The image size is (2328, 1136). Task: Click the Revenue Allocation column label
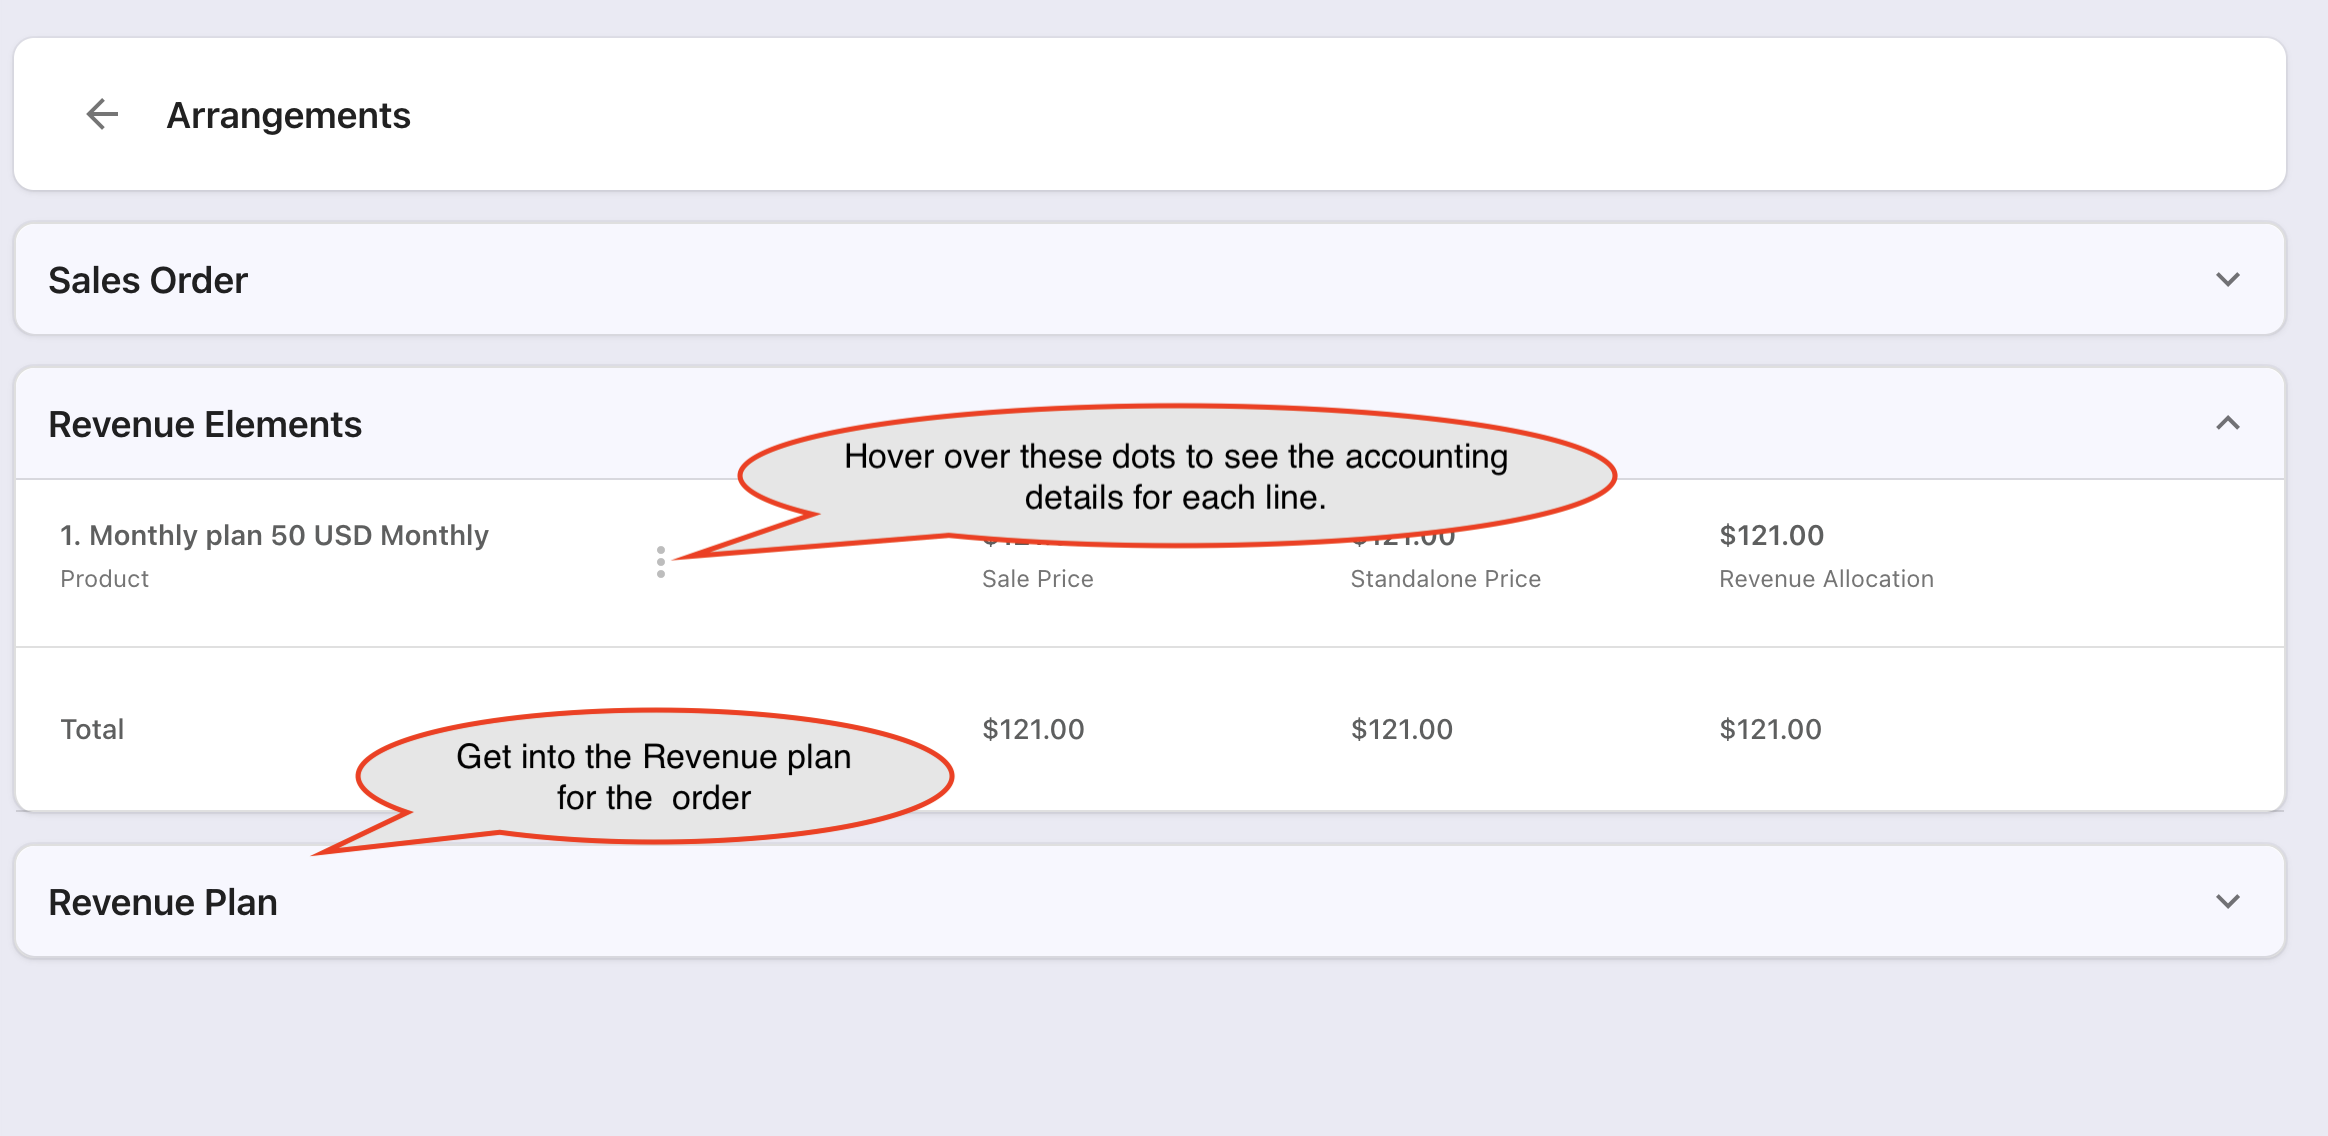click(1826, 579)
